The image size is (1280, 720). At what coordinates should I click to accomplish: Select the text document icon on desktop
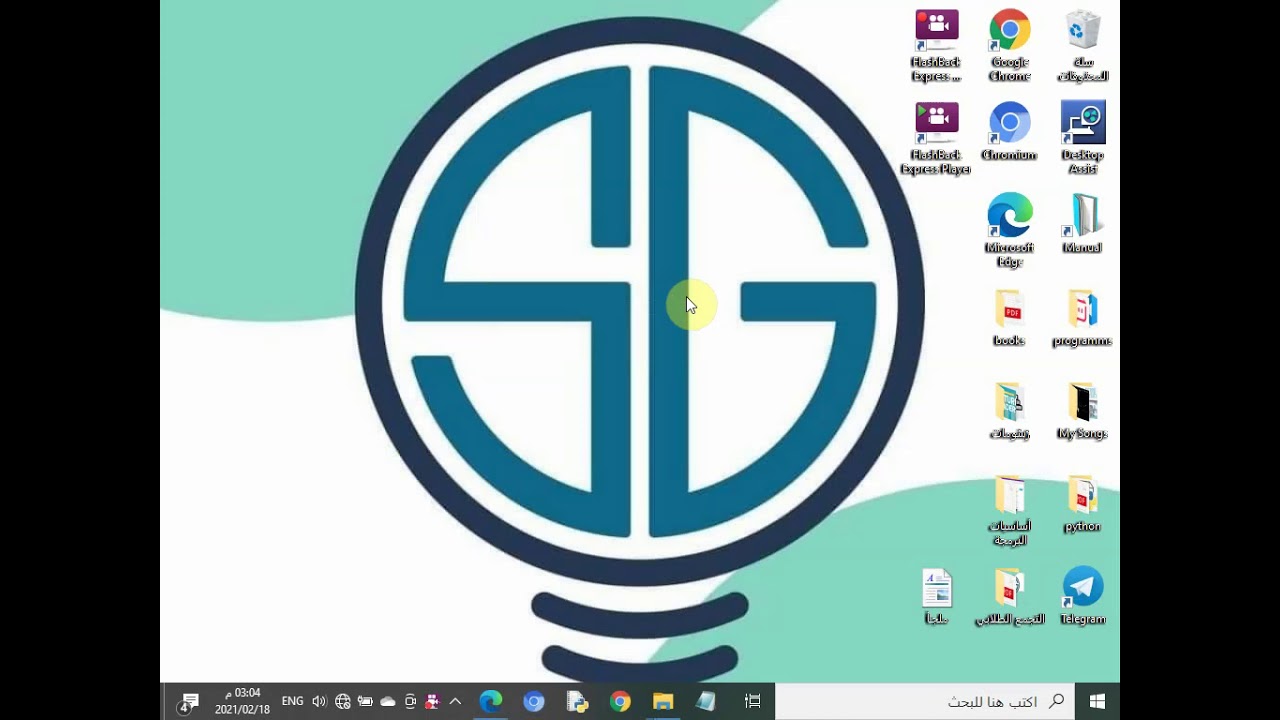pos(936,597)
